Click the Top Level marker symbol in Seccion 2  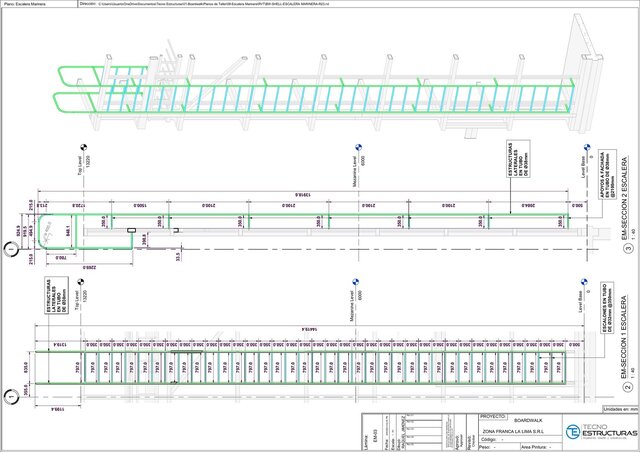(x=83, y=147)
